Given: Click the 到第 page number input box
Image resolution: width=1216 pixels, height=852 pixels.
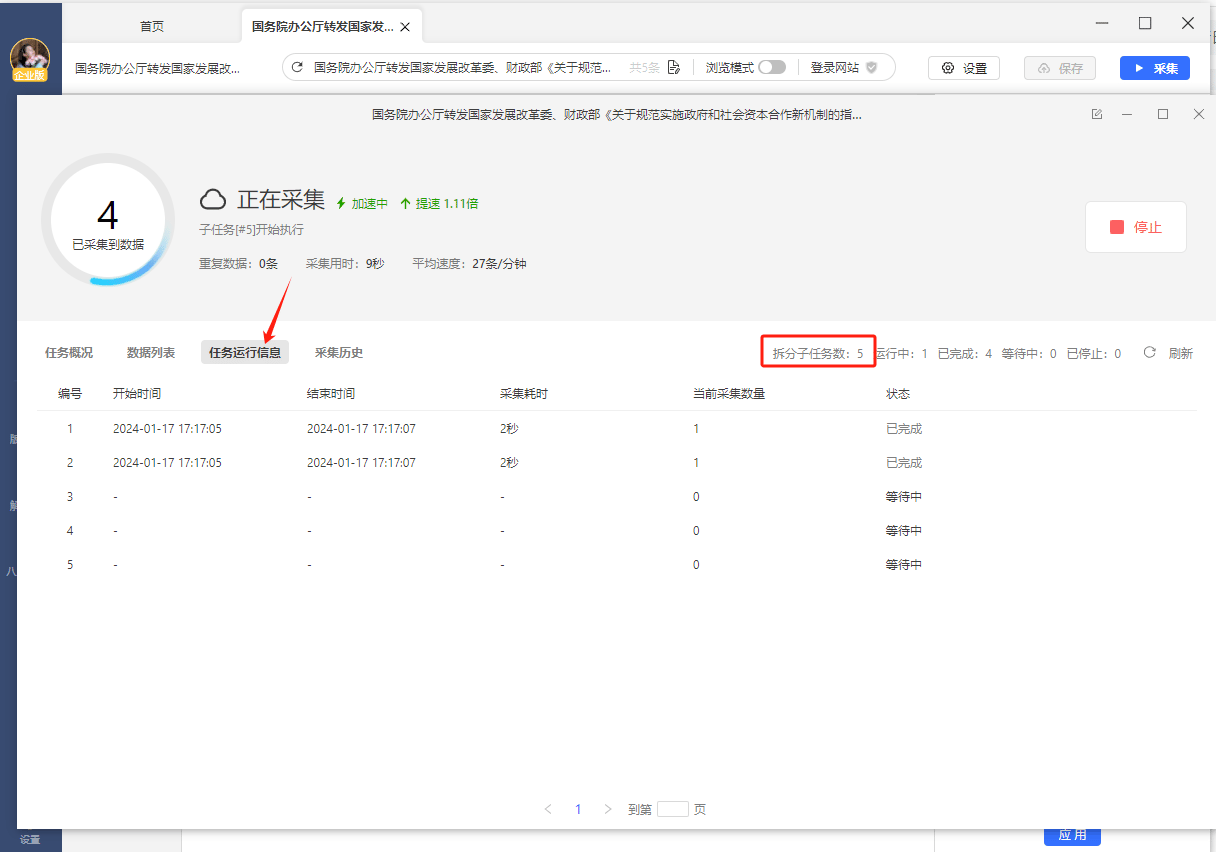Looking at the screenshot, I should pyautogui.click(x=673, y=810).
